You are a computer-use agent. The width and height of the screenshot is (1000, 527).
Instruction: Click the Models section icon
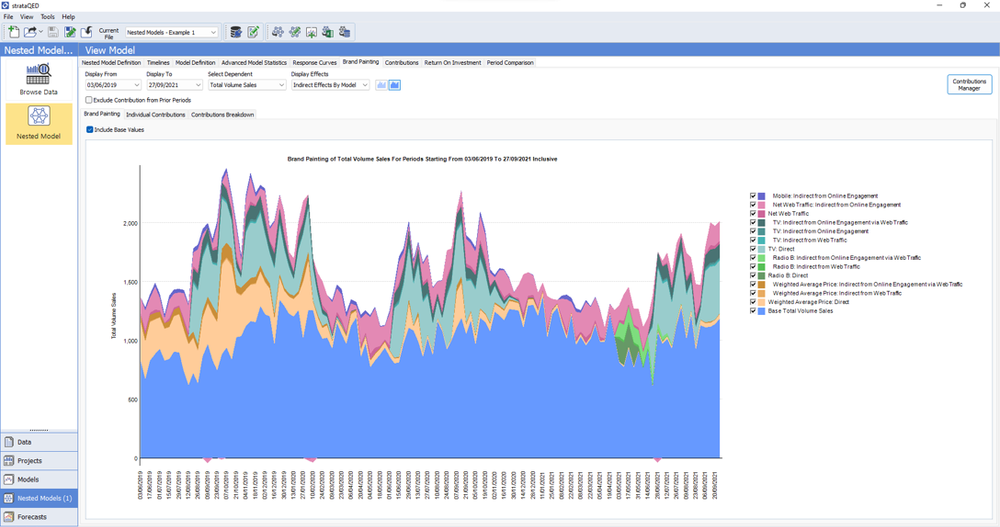(9, 479)
